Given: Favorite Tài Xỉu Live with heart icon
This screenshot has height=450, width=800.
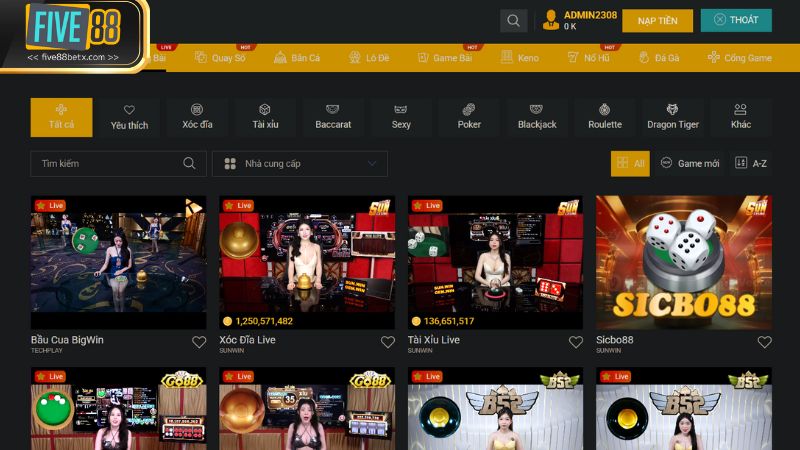Looking at the screenshot, I should tap(576, 342).
